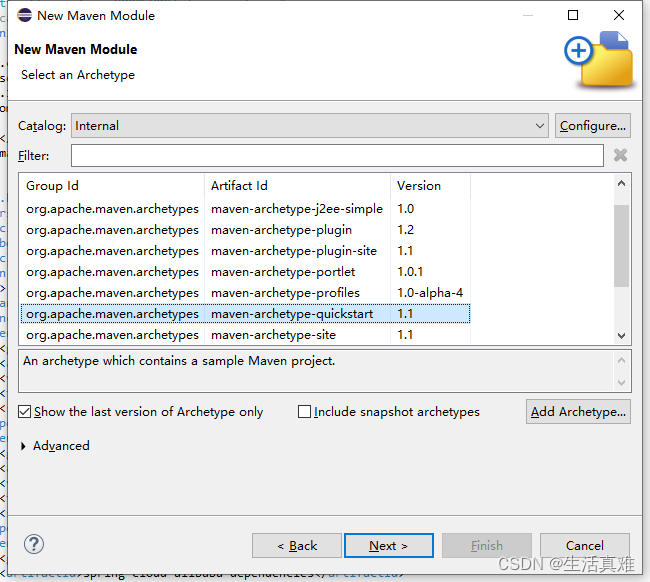This screenshot has height=582, width=650.
Task: Click the help question mark icon
Action: (34, 544)
